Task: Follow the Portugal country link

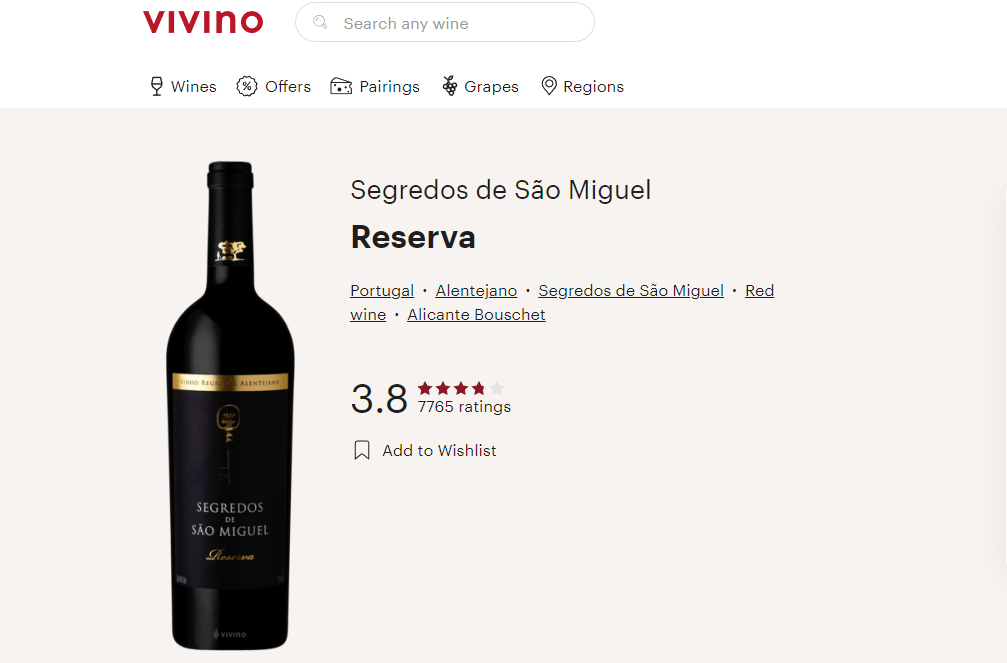Action: pyautogui.click(x=382, y=290)
